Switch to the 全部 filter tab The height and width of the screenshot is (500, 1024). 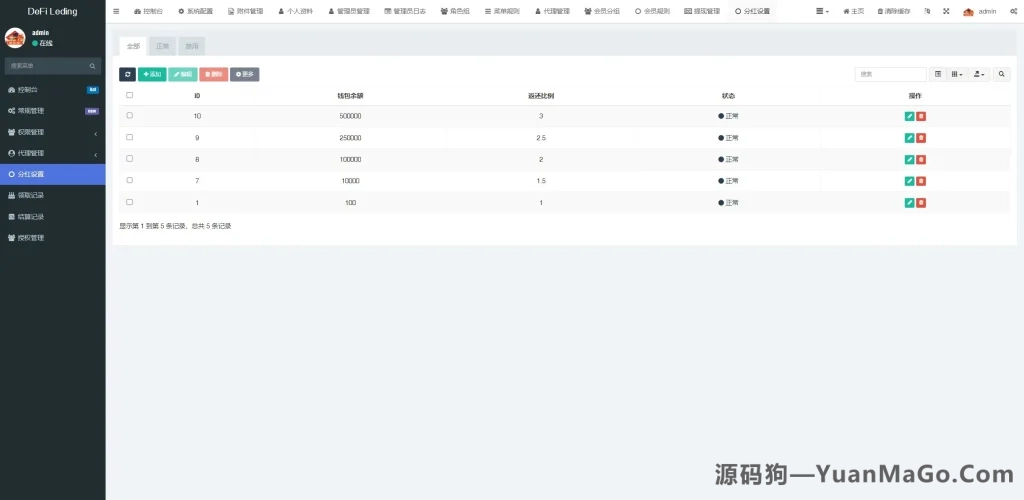pos(133,46)
